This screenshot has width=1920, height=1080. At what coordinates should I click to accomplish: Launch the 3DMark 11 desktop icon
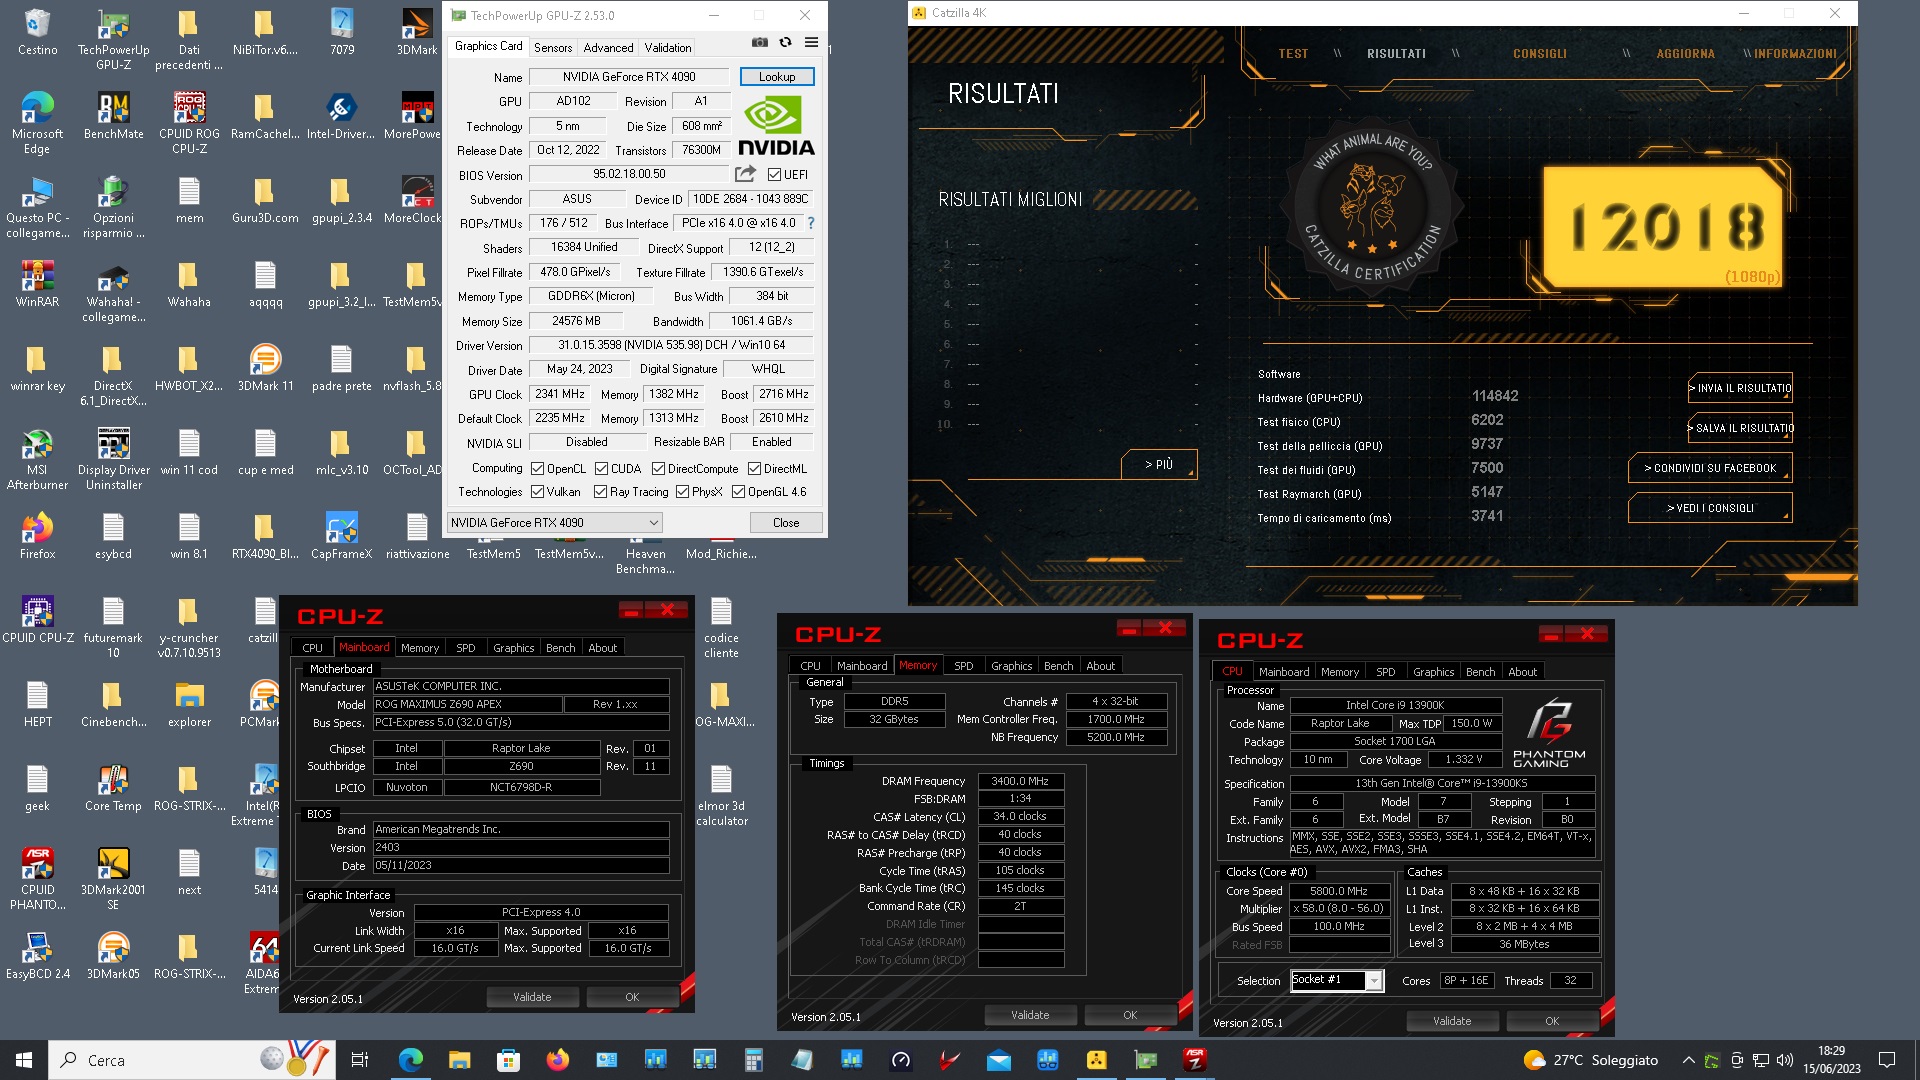click(x=265, y=368)
